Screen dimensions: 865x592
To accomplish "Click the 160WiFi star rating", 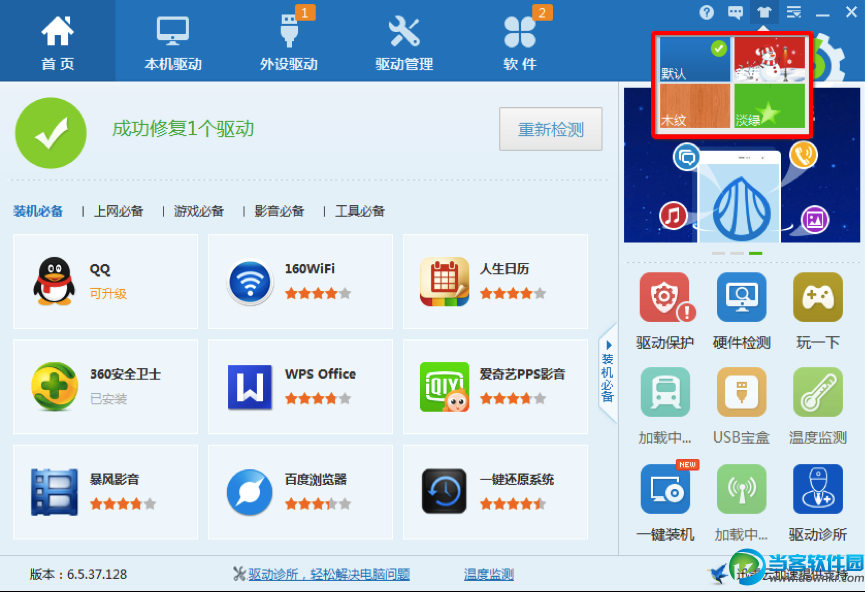I will [x=318, y=294].
